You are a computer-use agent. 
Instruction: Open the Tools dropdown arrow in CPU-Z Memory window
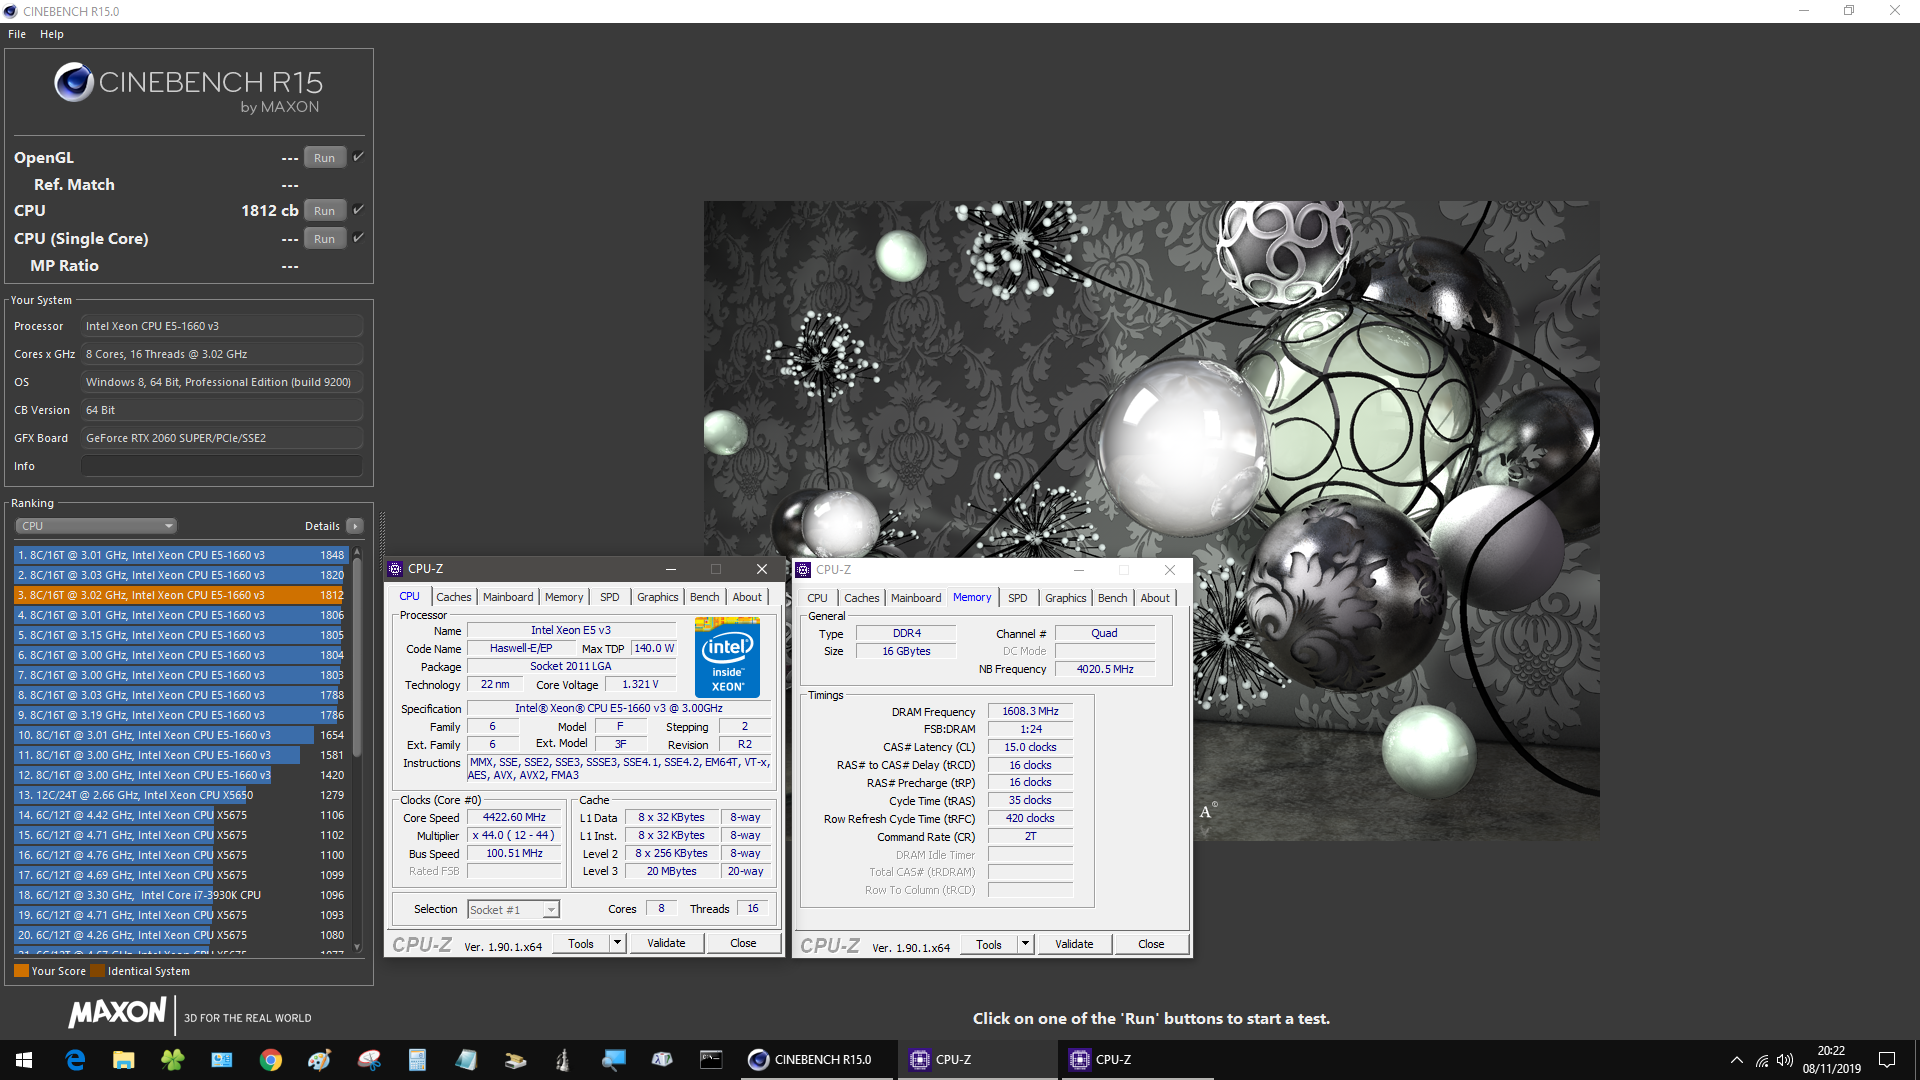[x=1025, y=944]
